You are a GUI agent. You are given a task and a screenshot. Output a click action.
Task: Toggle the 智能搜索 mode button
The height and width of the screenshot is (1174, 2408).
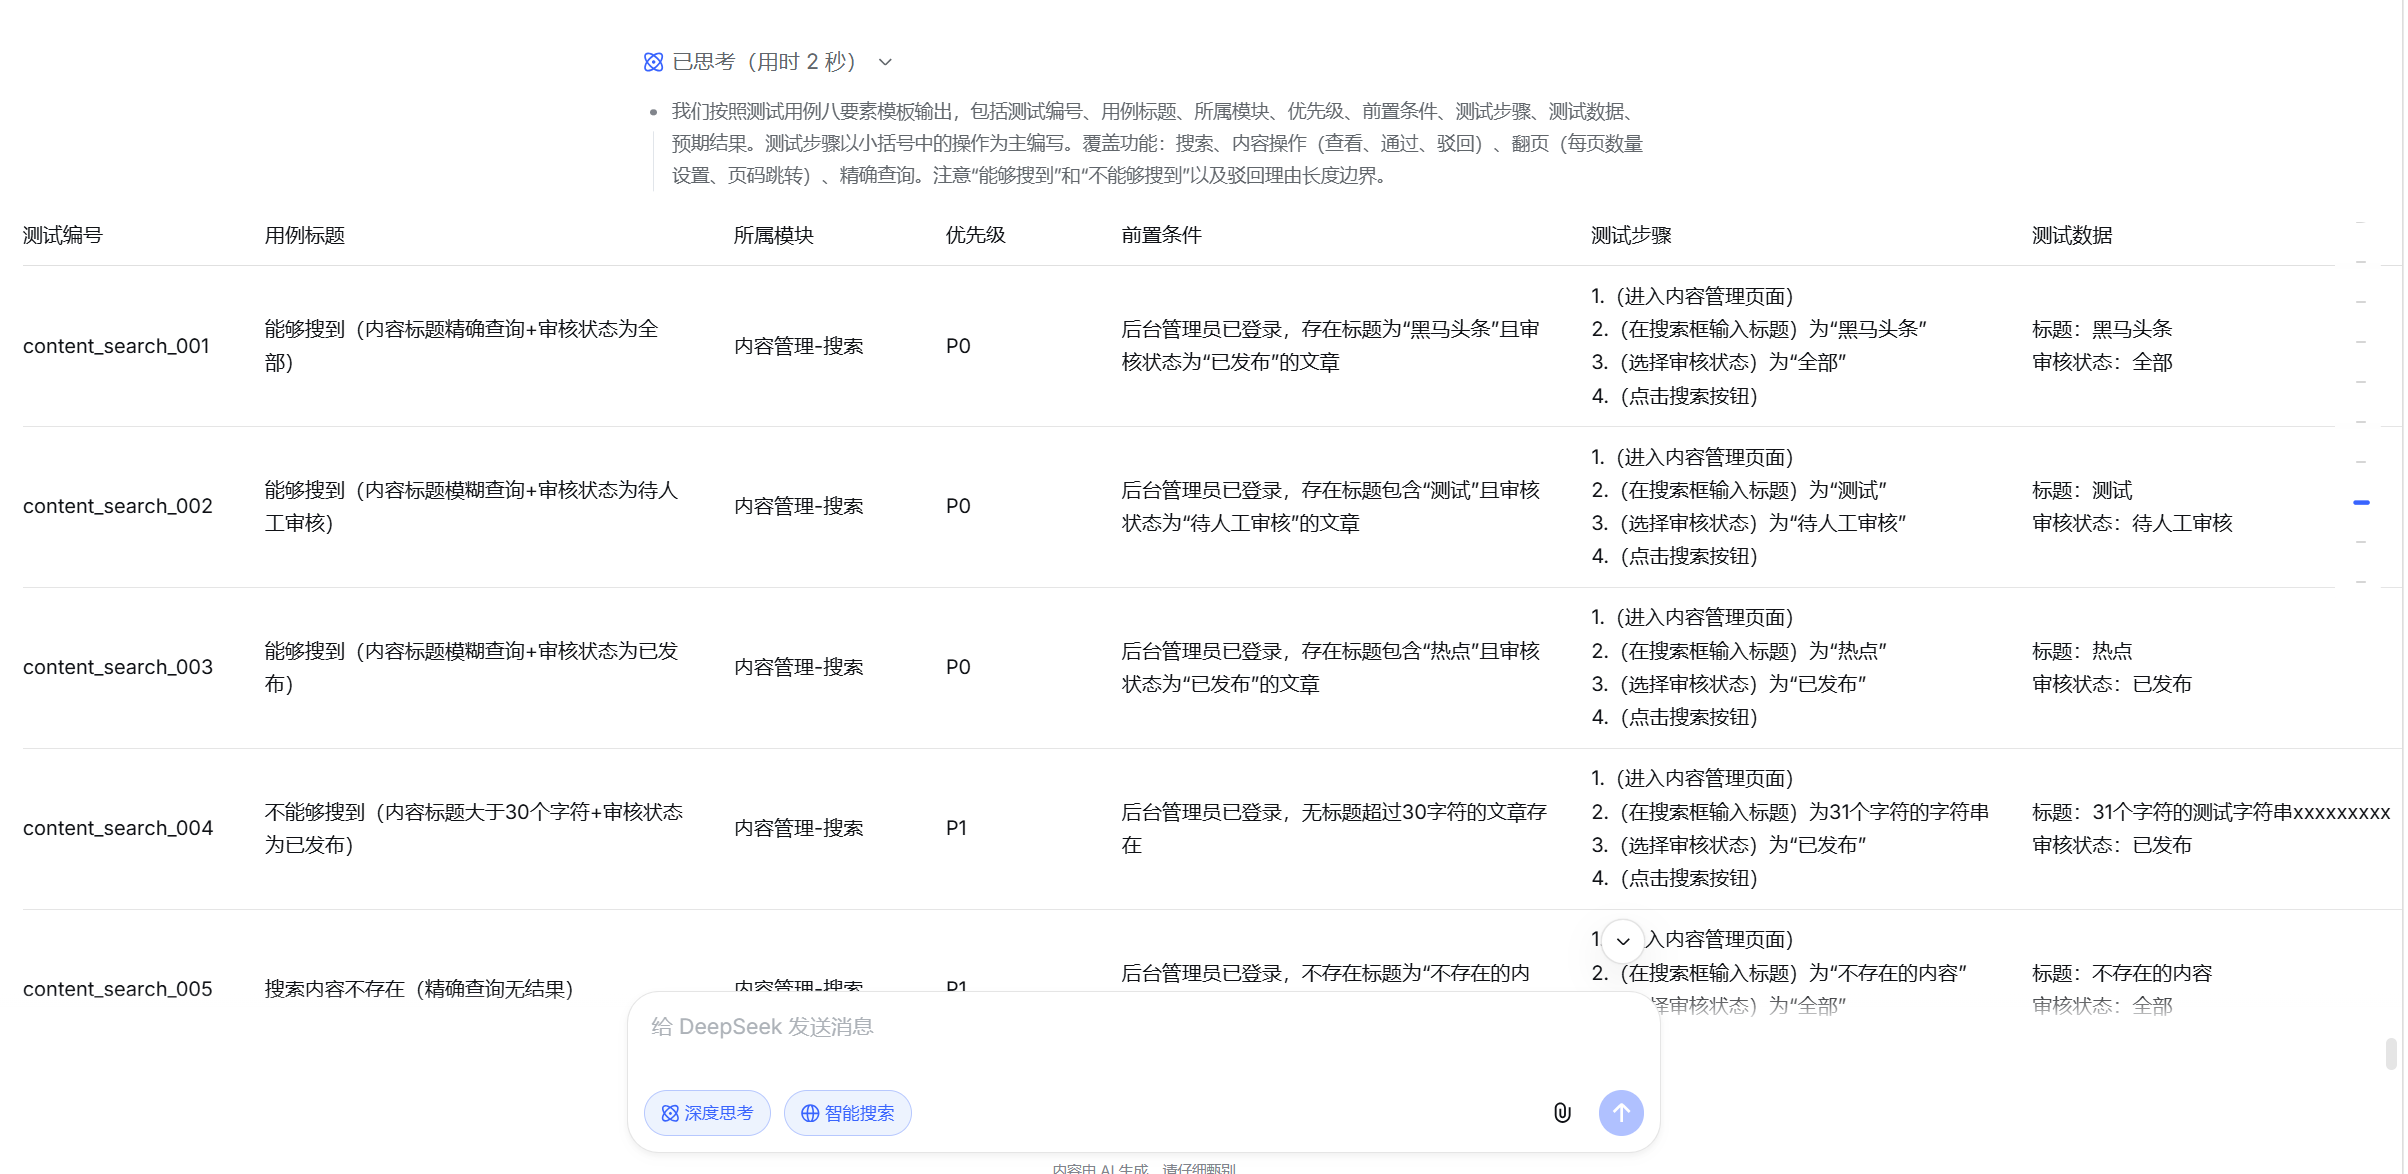(x=847, y=1113)
